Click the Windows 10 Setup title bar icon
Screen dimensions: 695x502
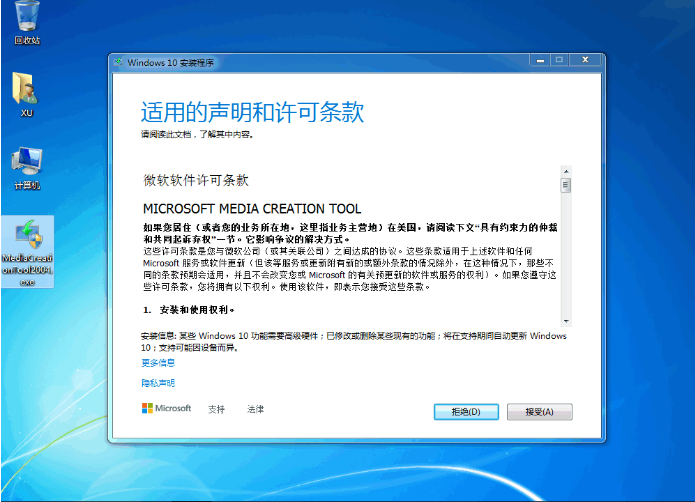[119, 62]
